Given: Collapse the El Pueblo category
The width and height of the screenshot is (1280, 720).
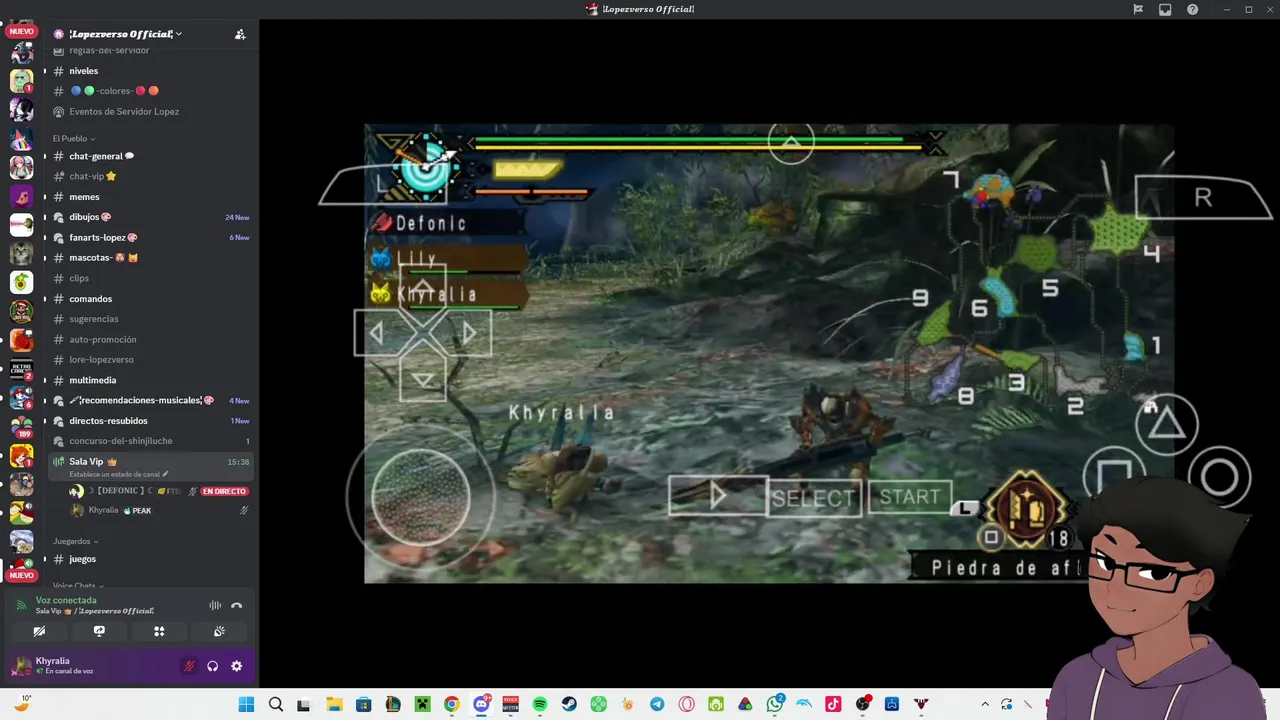Looking at the screenshot, I should [74, 138].
